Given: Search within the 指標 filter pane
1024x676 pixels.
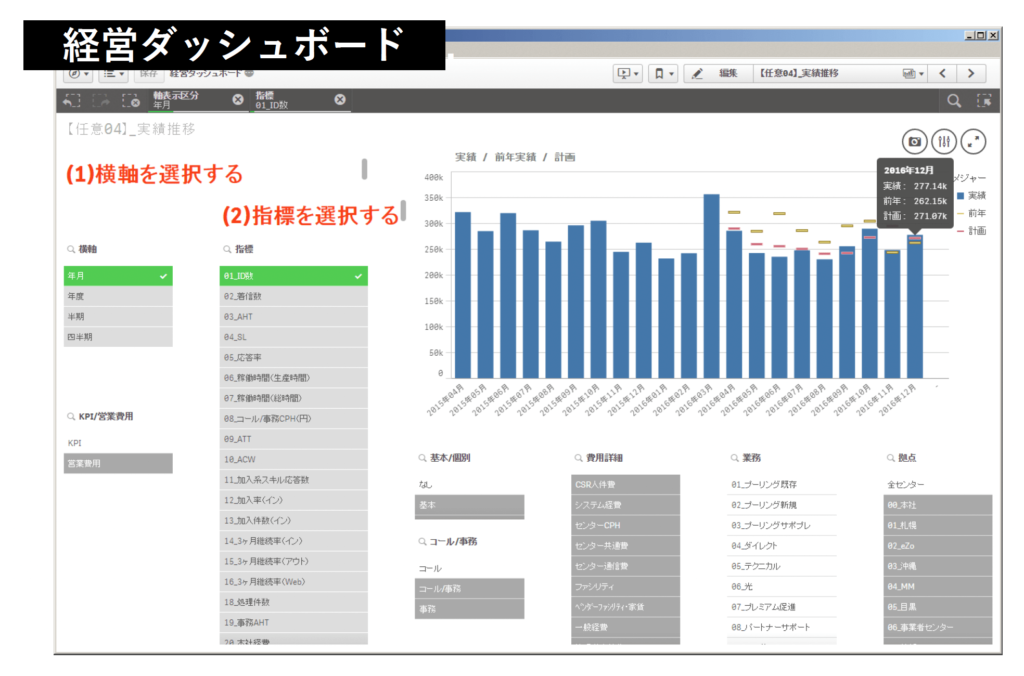Looking at the screenshot, I should [227, 249].
